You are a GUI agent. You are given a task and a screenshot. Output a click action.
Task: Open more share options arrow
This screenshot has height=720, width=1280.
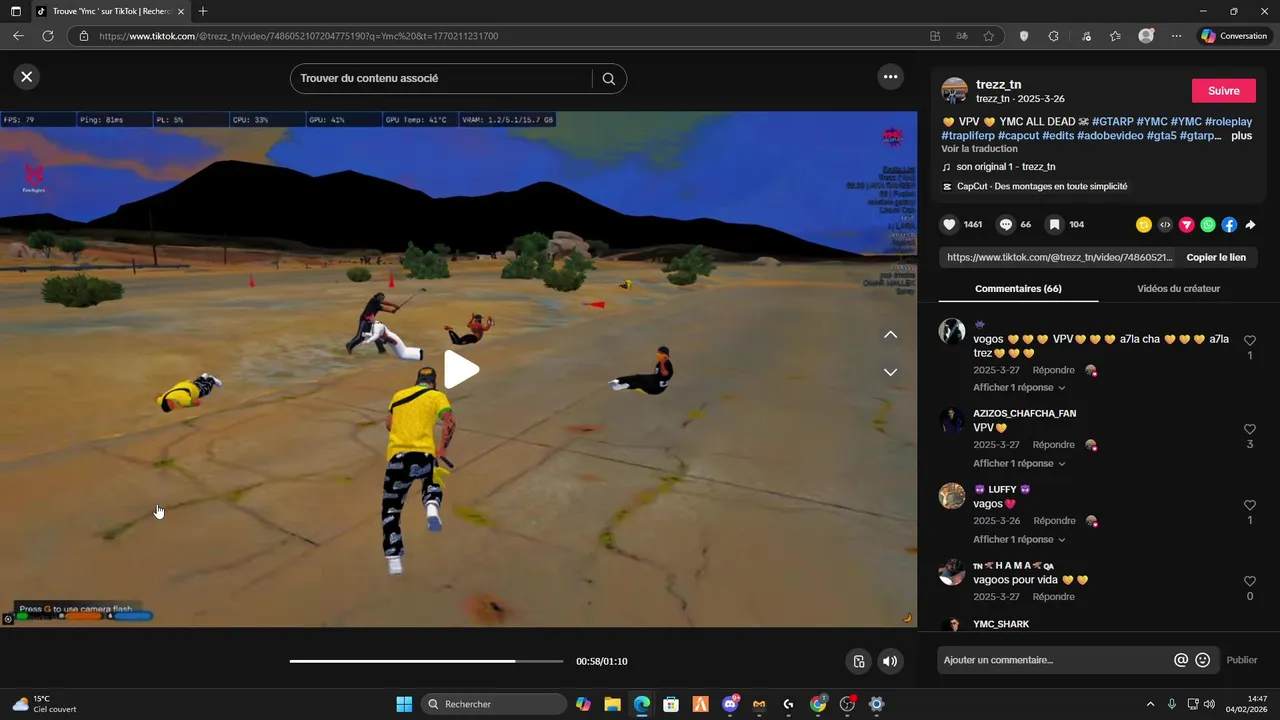(x=1250, y=225)
